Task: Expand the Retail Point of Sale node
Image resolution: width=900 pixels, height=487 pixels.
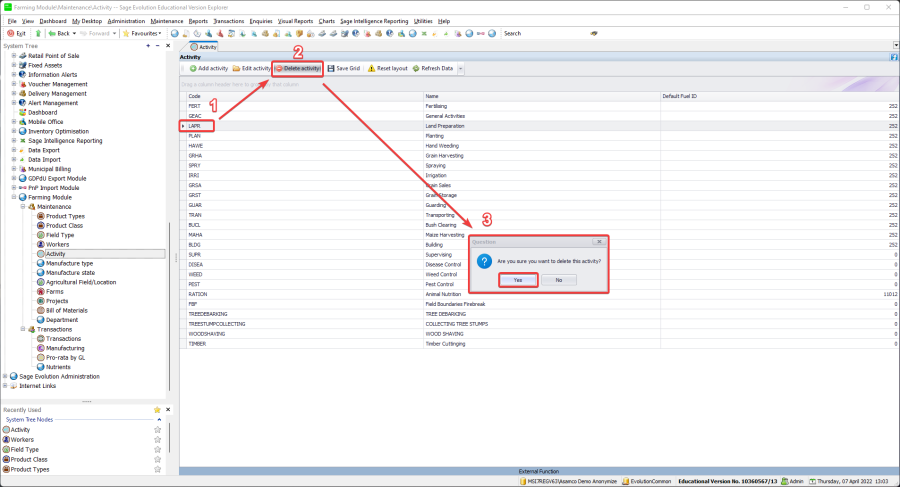Action: click(x=14, y=56)
